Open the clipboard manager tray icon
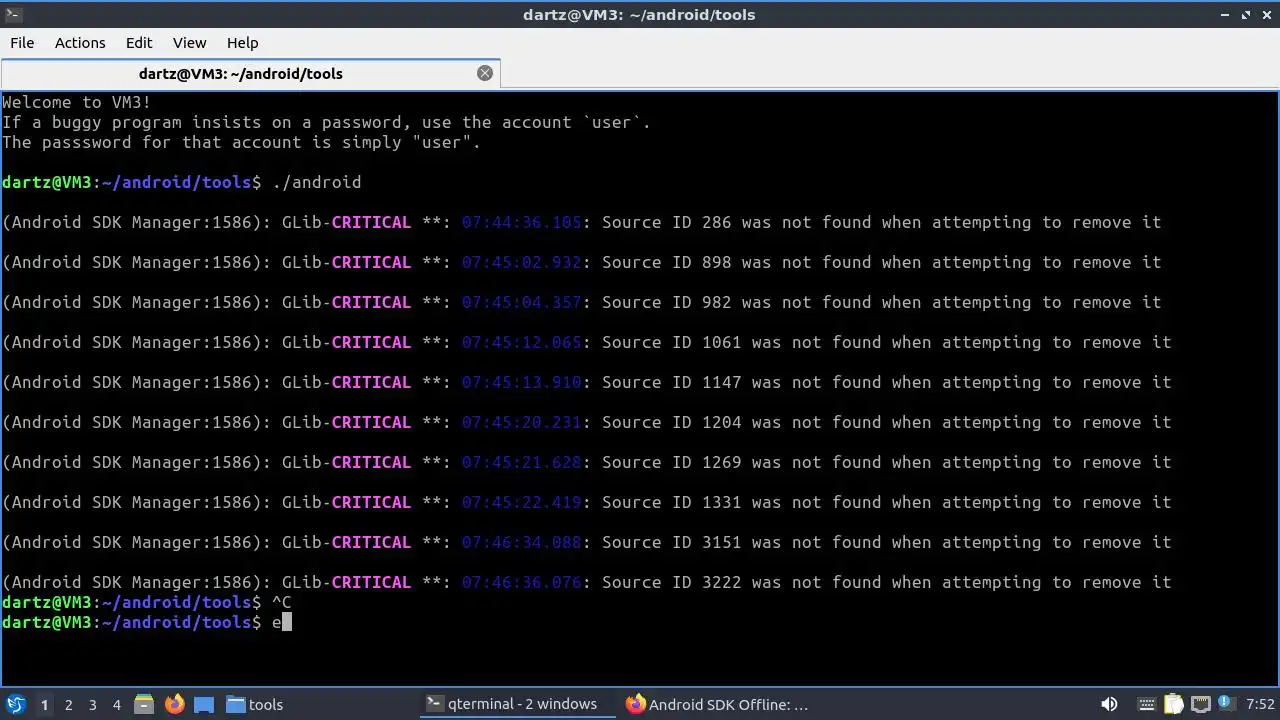This screenshot has height=720, width=1280. pyautogui.click(x=1173, y=704)
